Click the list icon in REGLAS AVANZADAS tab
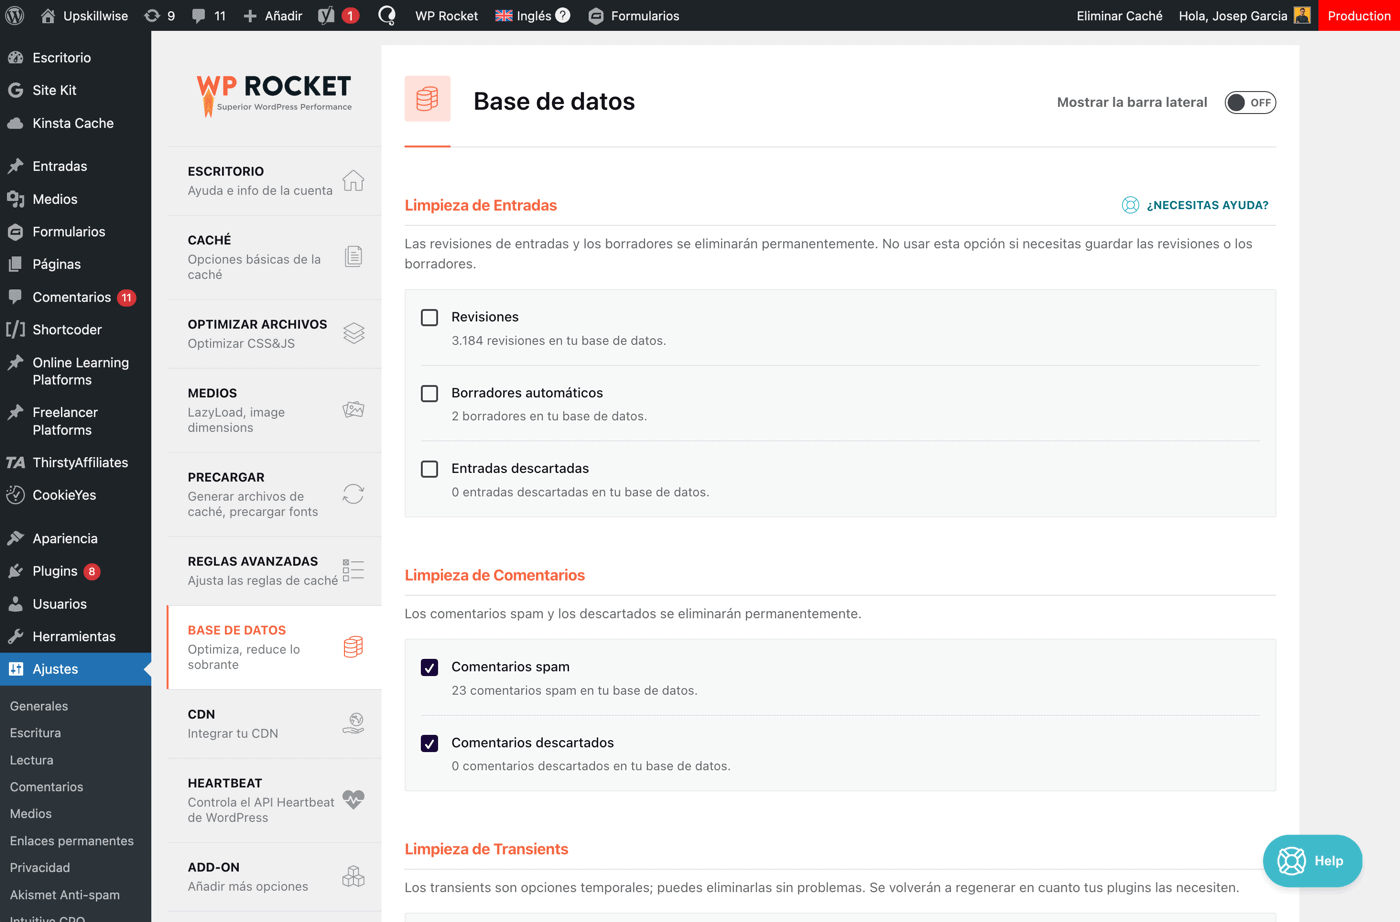 pos(353,570)
